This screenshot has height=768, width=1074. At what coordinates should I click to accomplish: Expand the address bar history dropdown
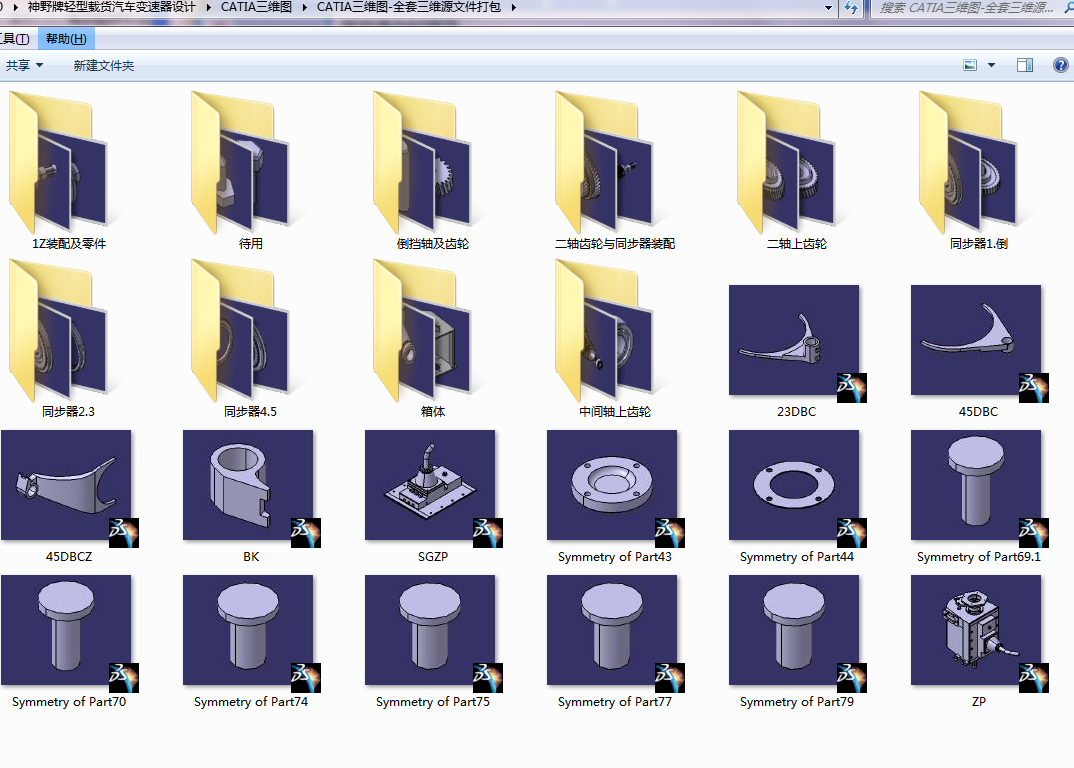click(x=828, y=8)
